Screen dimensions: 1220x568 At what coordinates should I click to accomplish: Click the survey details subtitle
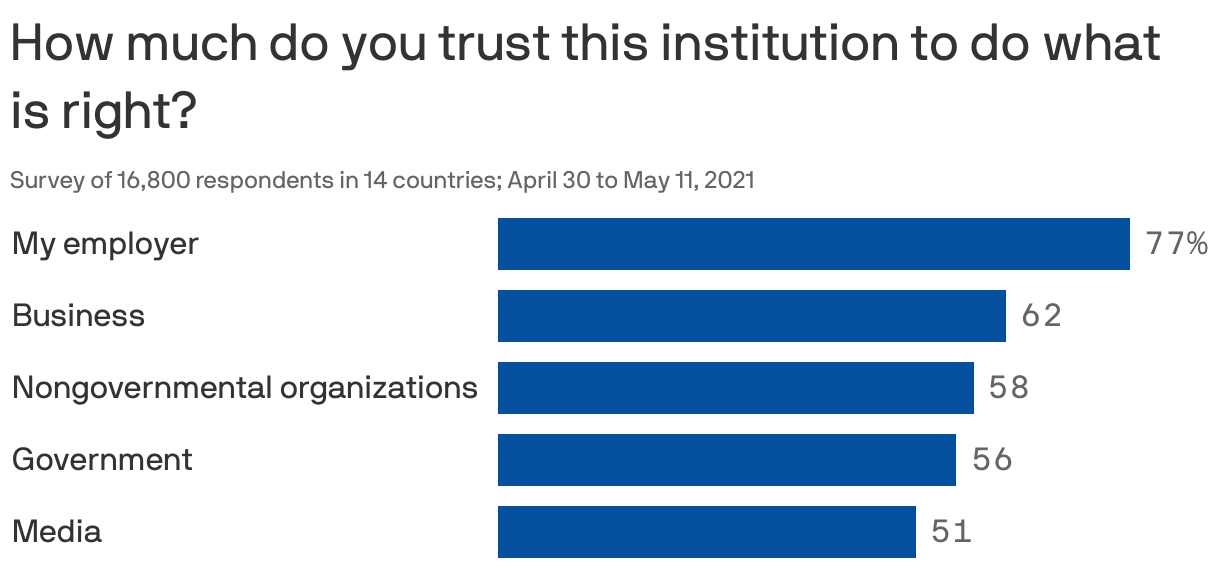click(x=382, y=181)
